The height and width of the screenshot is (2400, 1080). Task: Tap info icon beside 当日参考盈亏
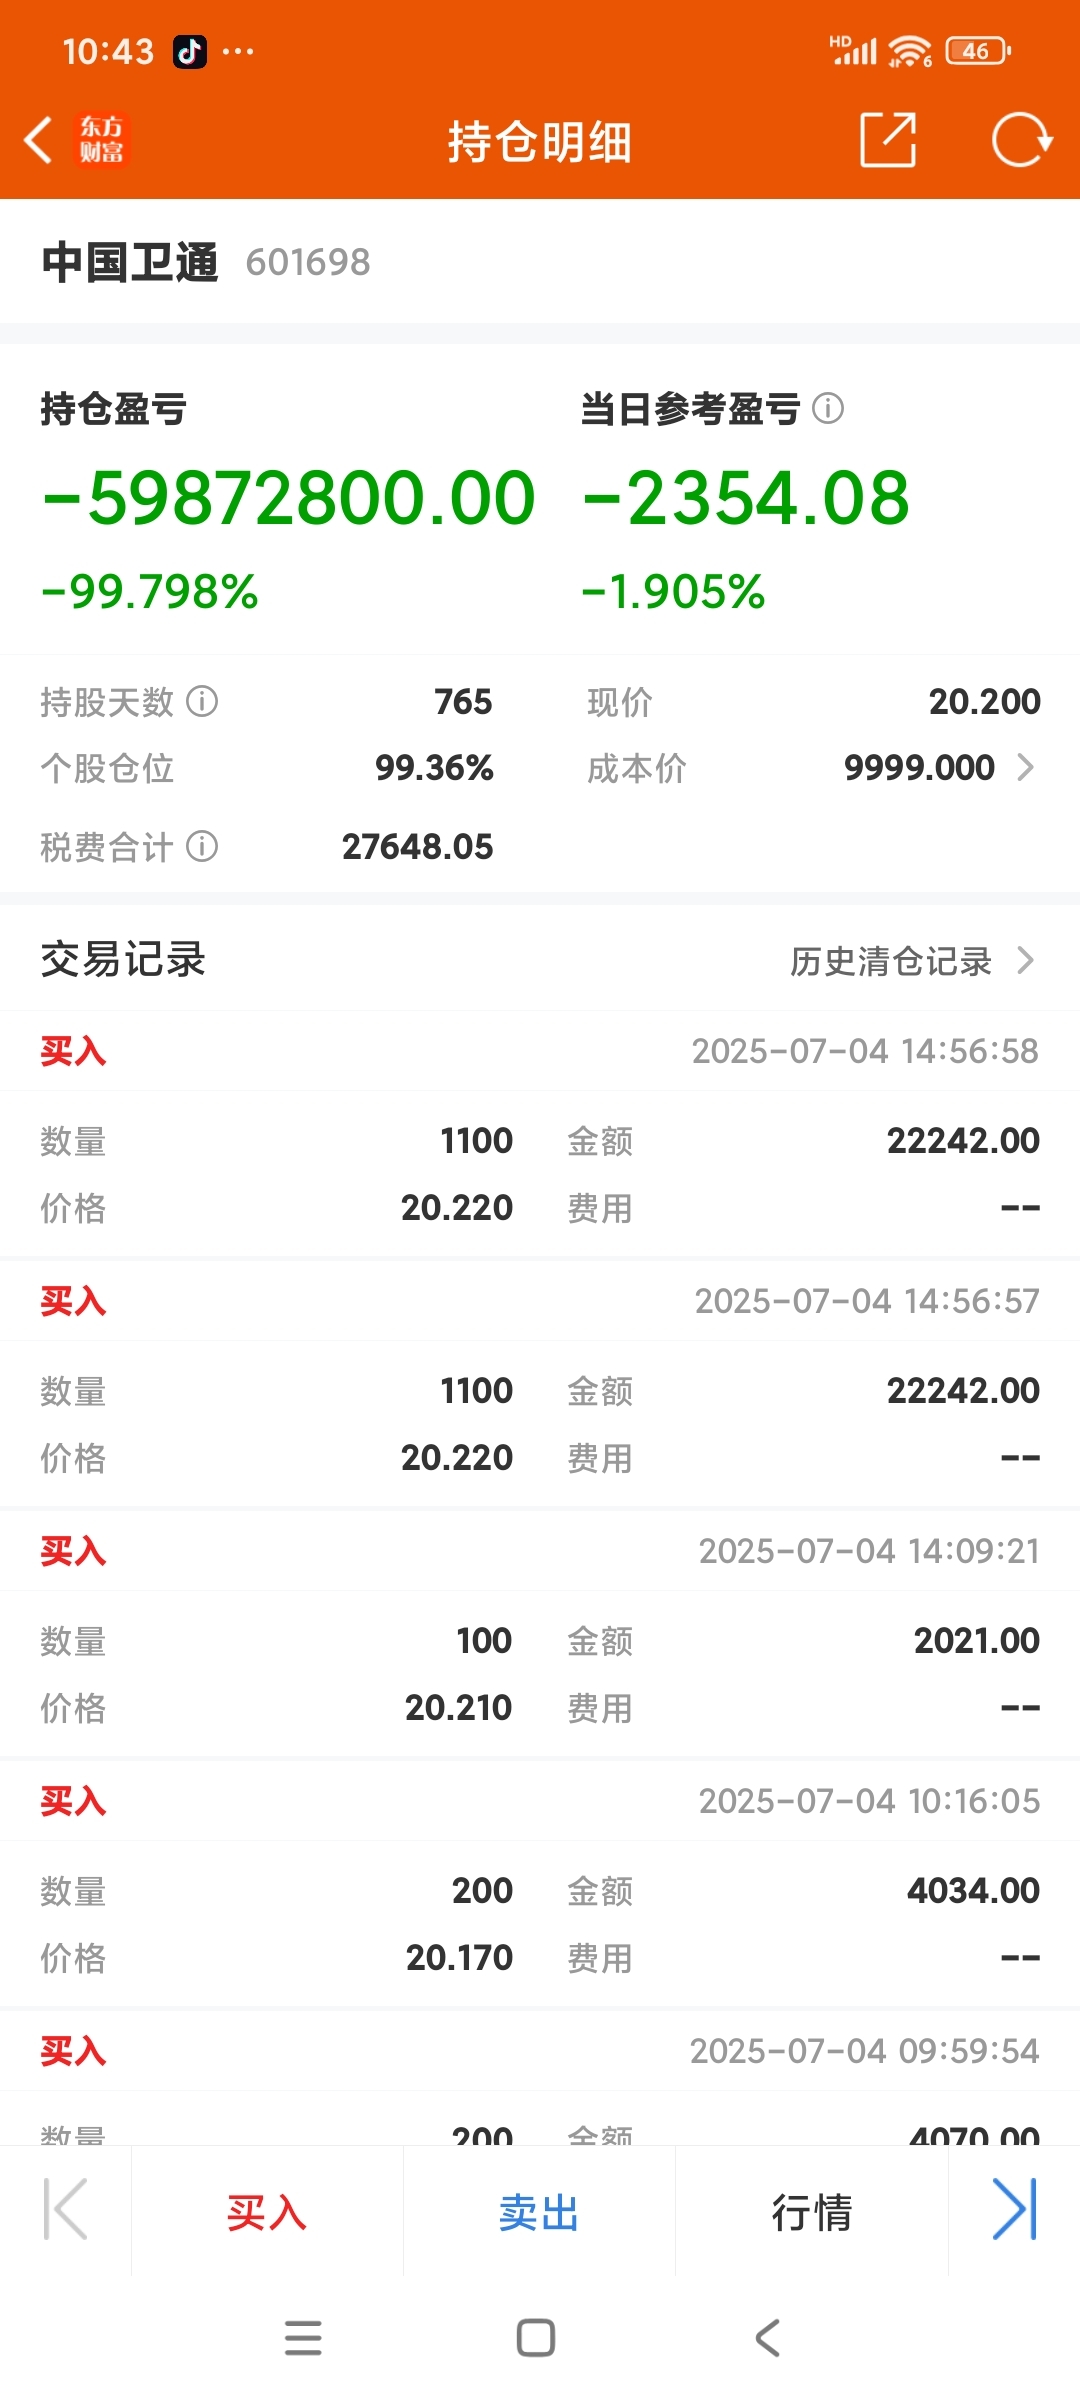click(828, 408)
